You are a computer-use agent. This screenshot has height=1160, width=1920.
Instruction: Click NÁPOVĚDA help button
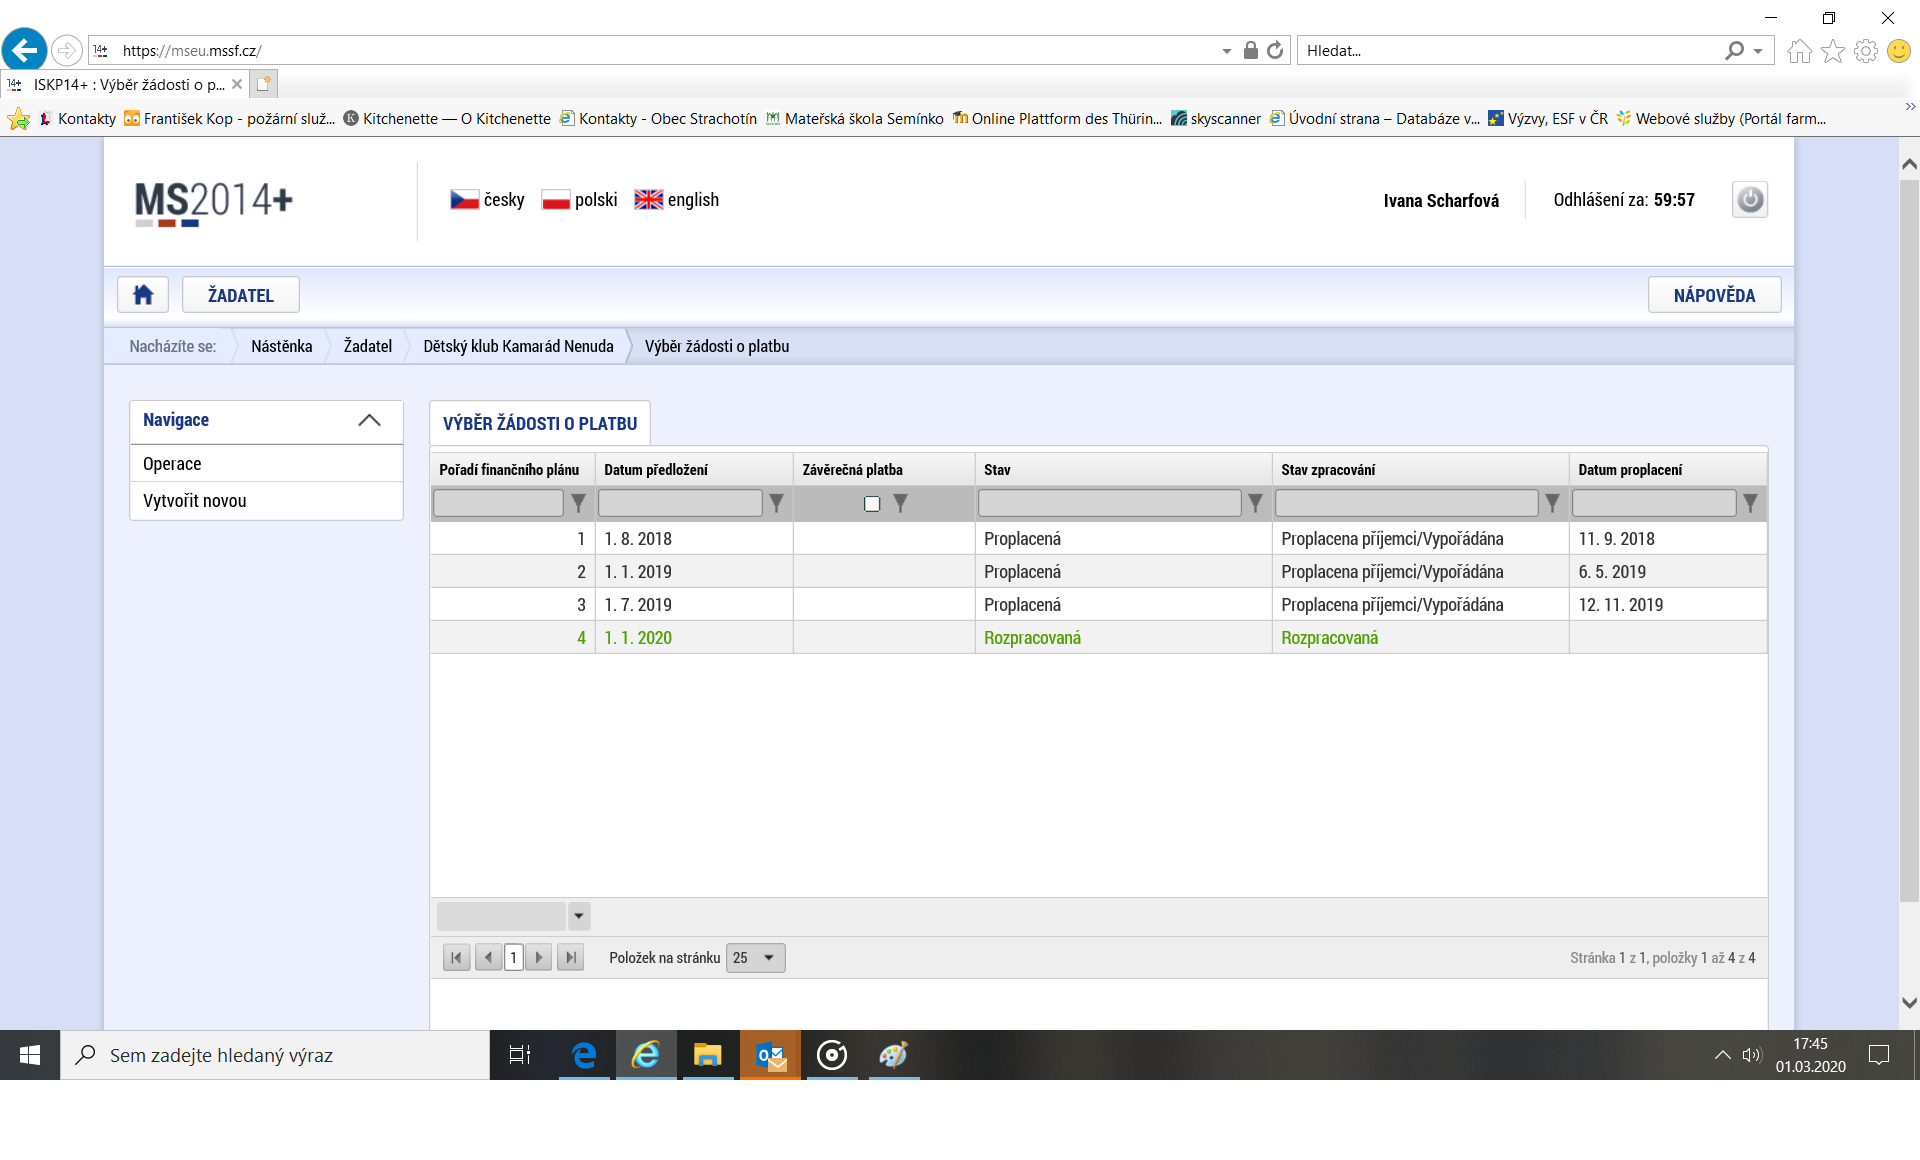[x=1714, y=295]
